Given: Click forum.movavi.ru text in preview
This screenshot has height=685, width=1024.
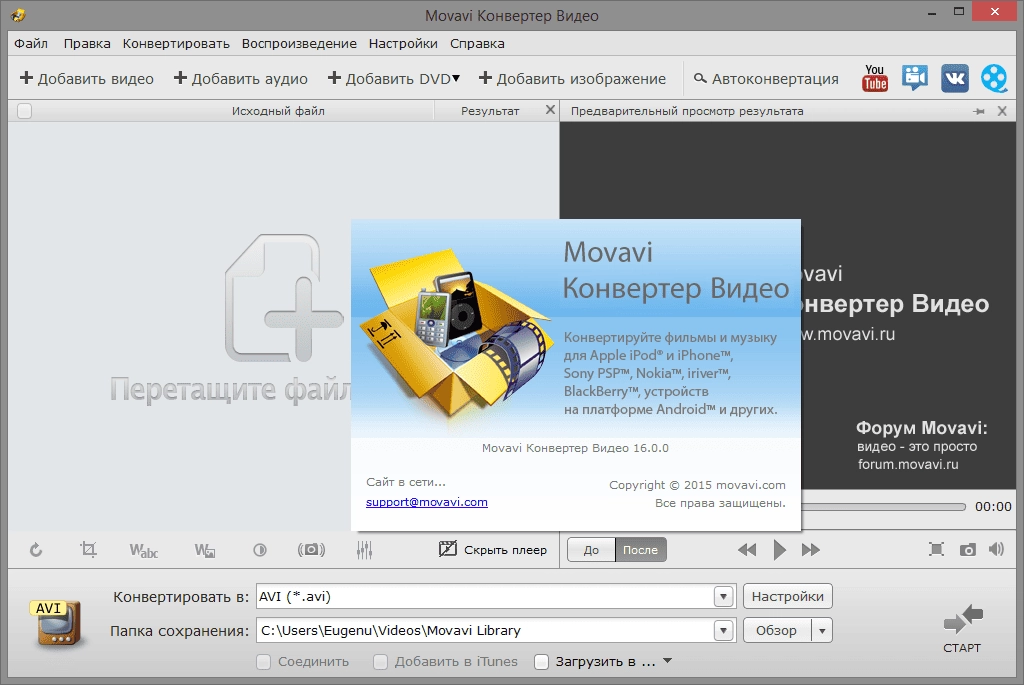Looking at the screenshot, I should coord(908,464).
